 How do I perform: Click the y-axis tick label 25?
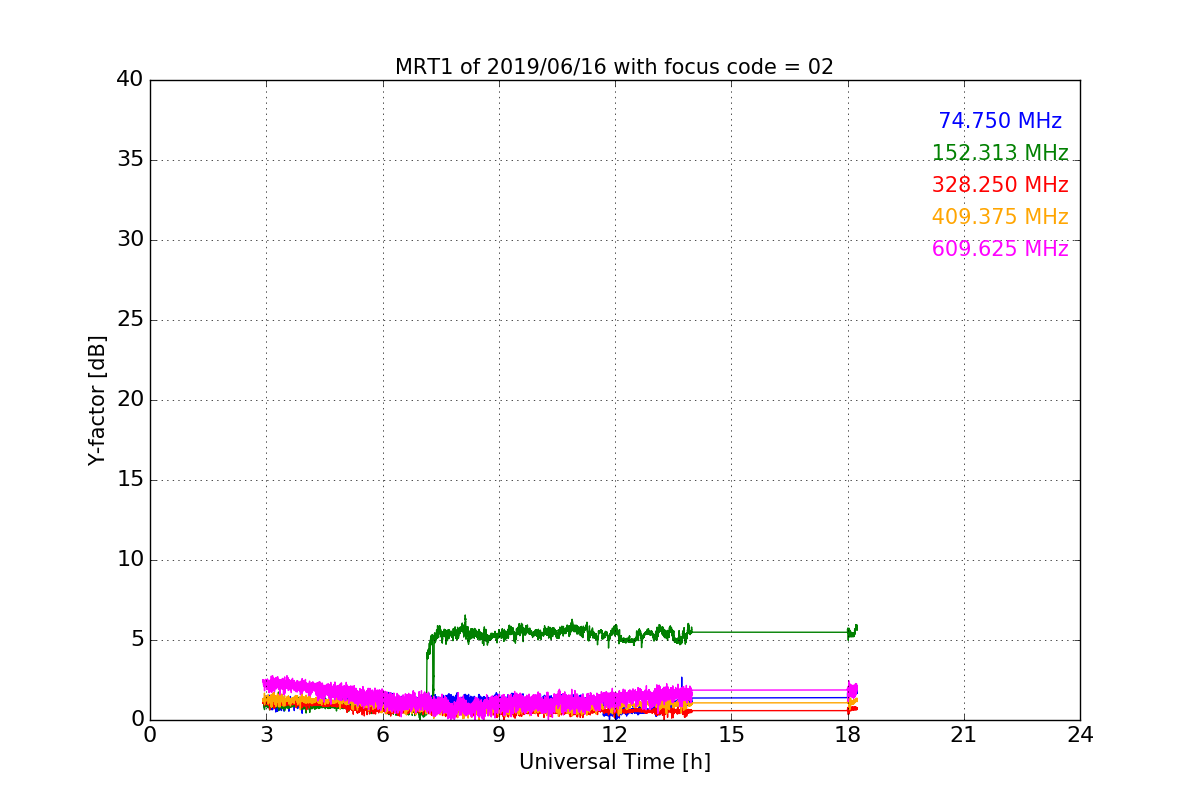130,320
